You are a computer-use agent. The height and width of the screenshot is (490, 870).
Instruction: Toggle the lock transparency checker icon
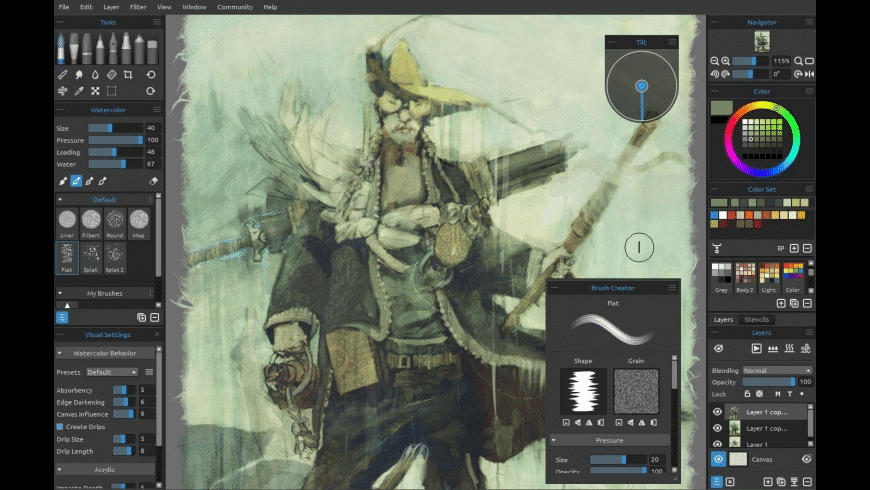point(760,394)
